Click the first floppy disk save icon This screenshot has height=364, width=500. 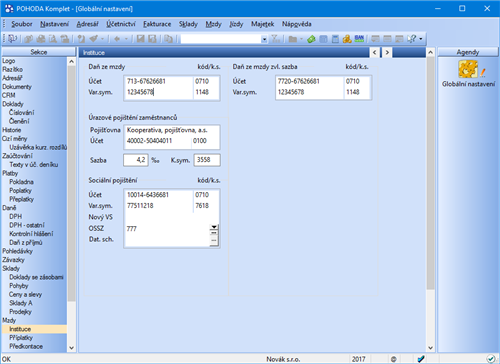tap(140, 39)
